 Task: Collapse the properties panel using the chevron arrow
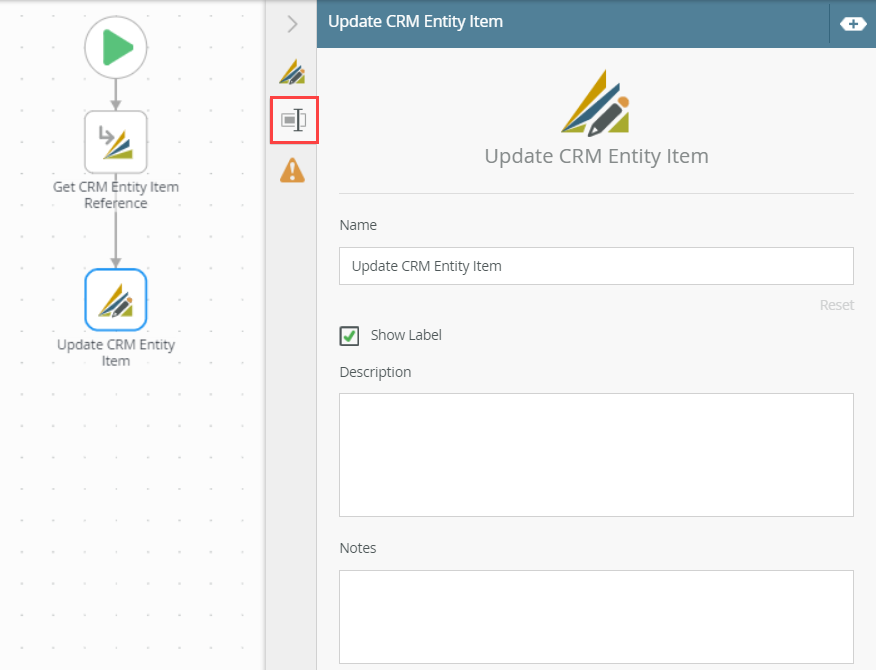(x=291, y=24)
